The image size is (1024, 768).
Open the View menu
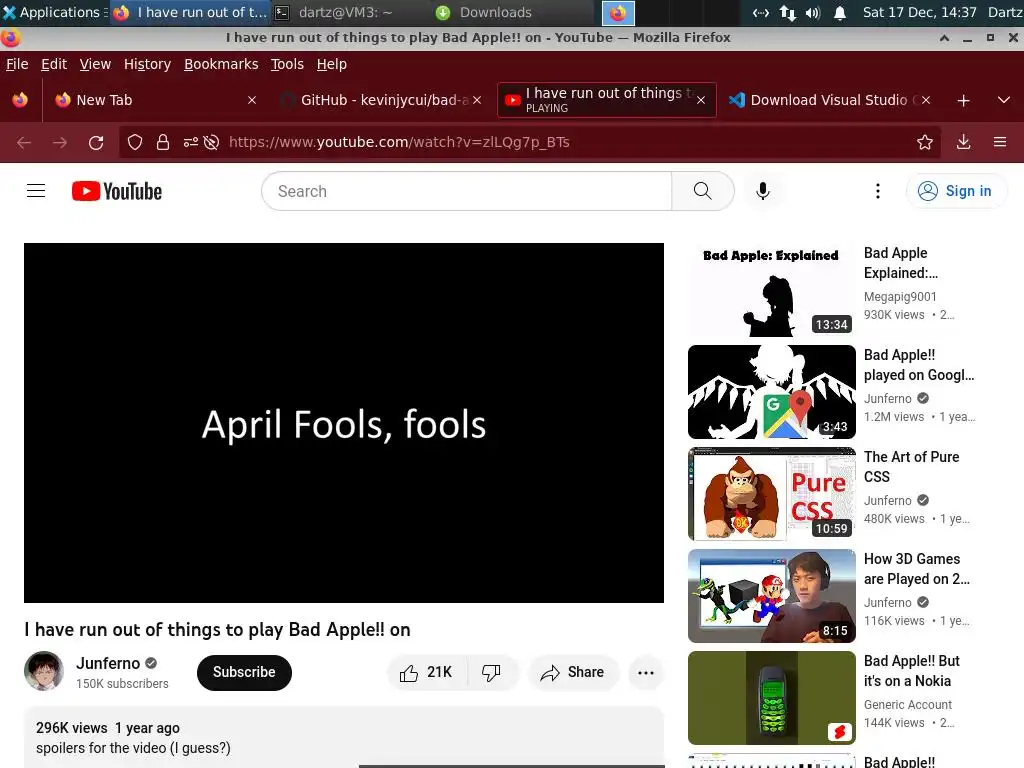(95, 64)
